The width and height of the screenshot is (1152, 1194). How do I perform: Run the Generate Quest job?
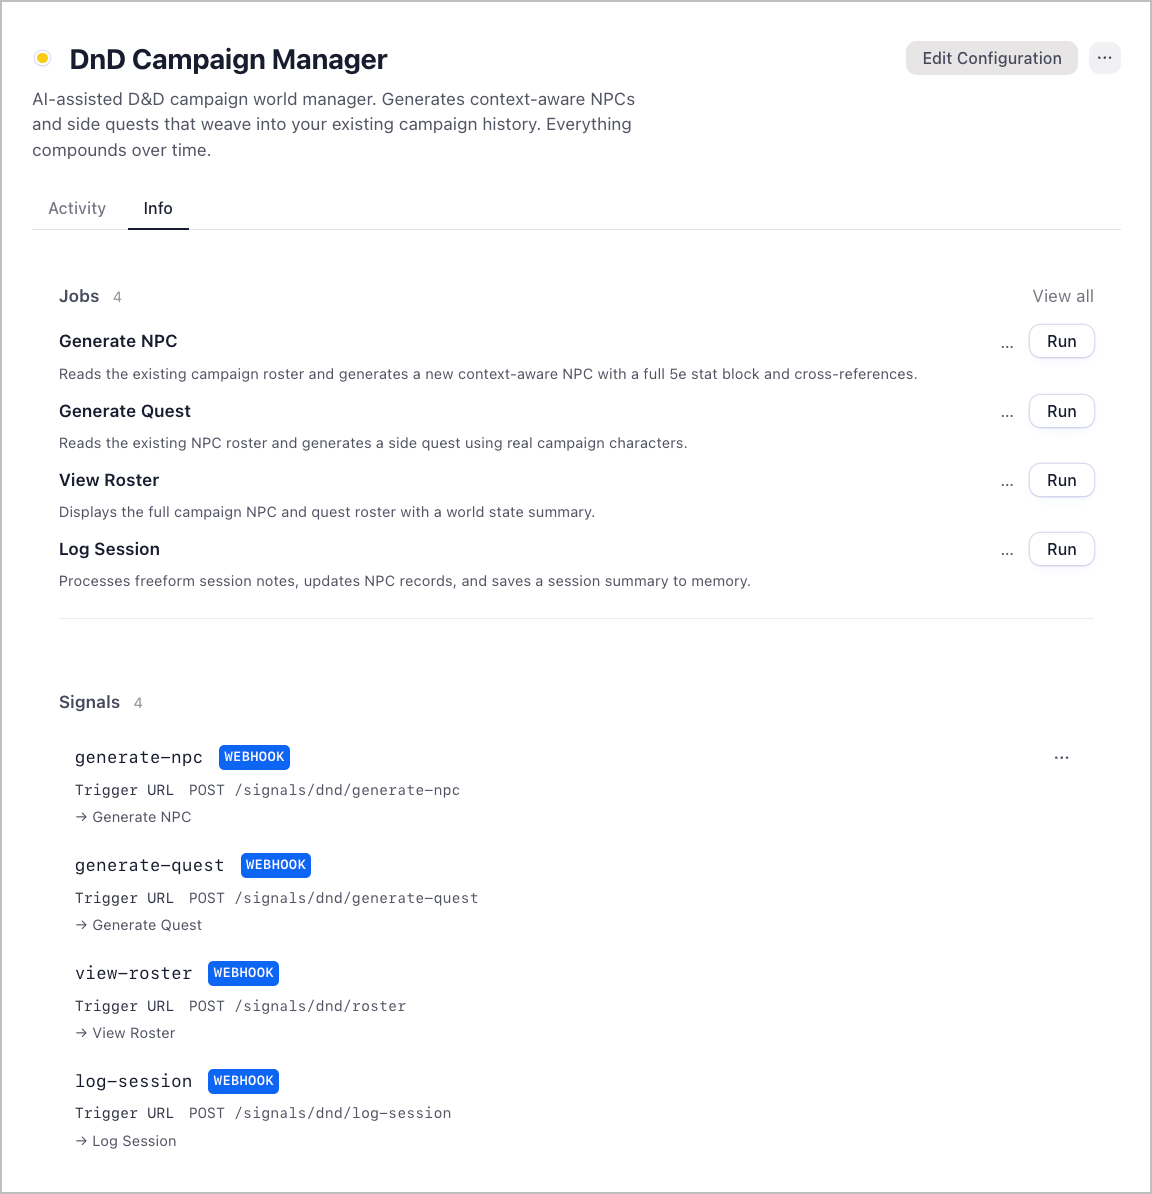click(x=1061, y=411)
